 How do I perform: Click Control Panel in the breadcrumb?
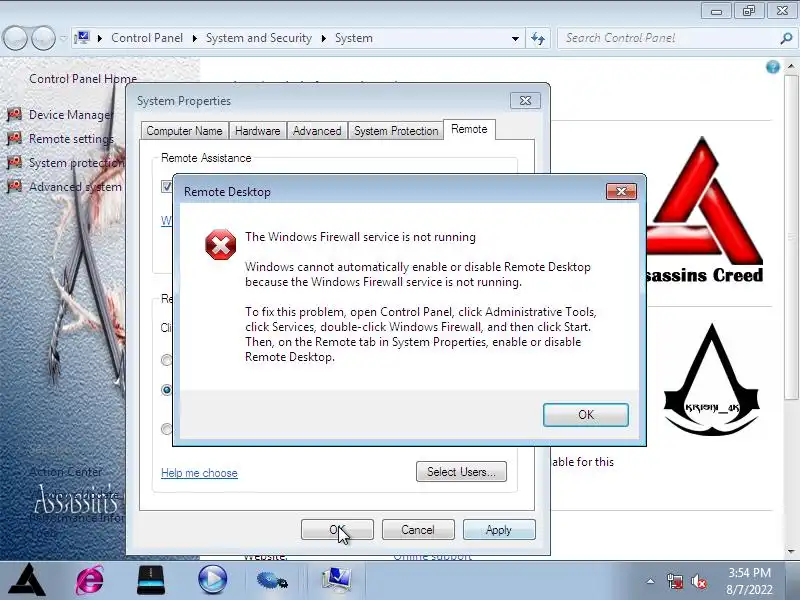pos(147,38)
